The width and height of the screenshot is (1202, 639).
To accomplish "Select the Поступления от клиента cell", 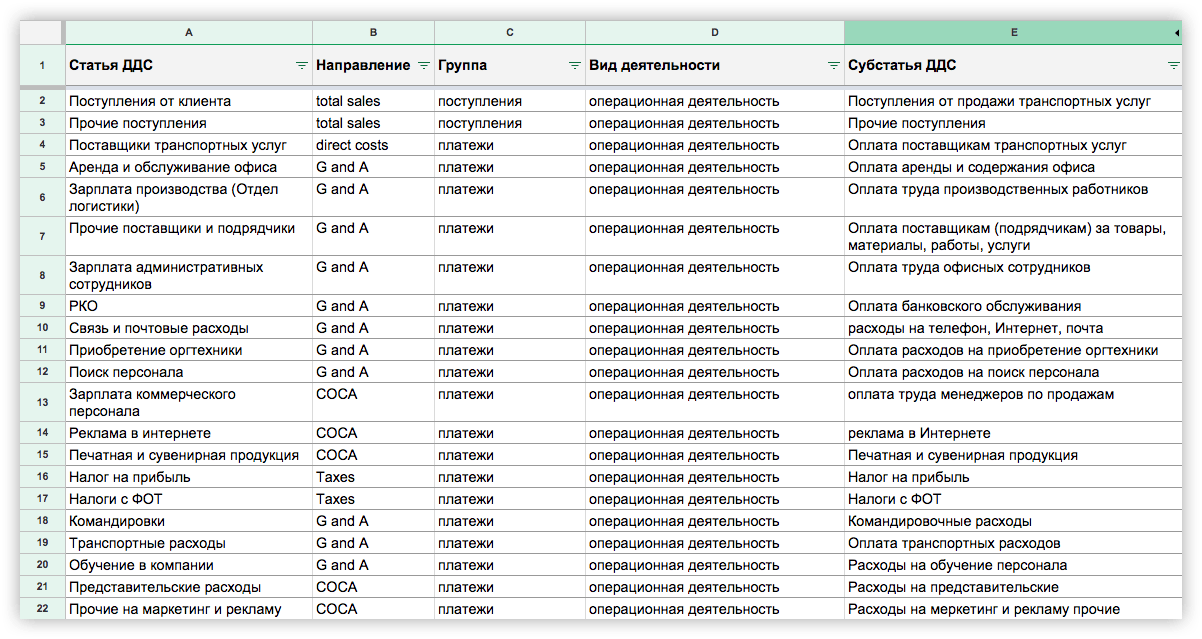I will coord(189,101).
